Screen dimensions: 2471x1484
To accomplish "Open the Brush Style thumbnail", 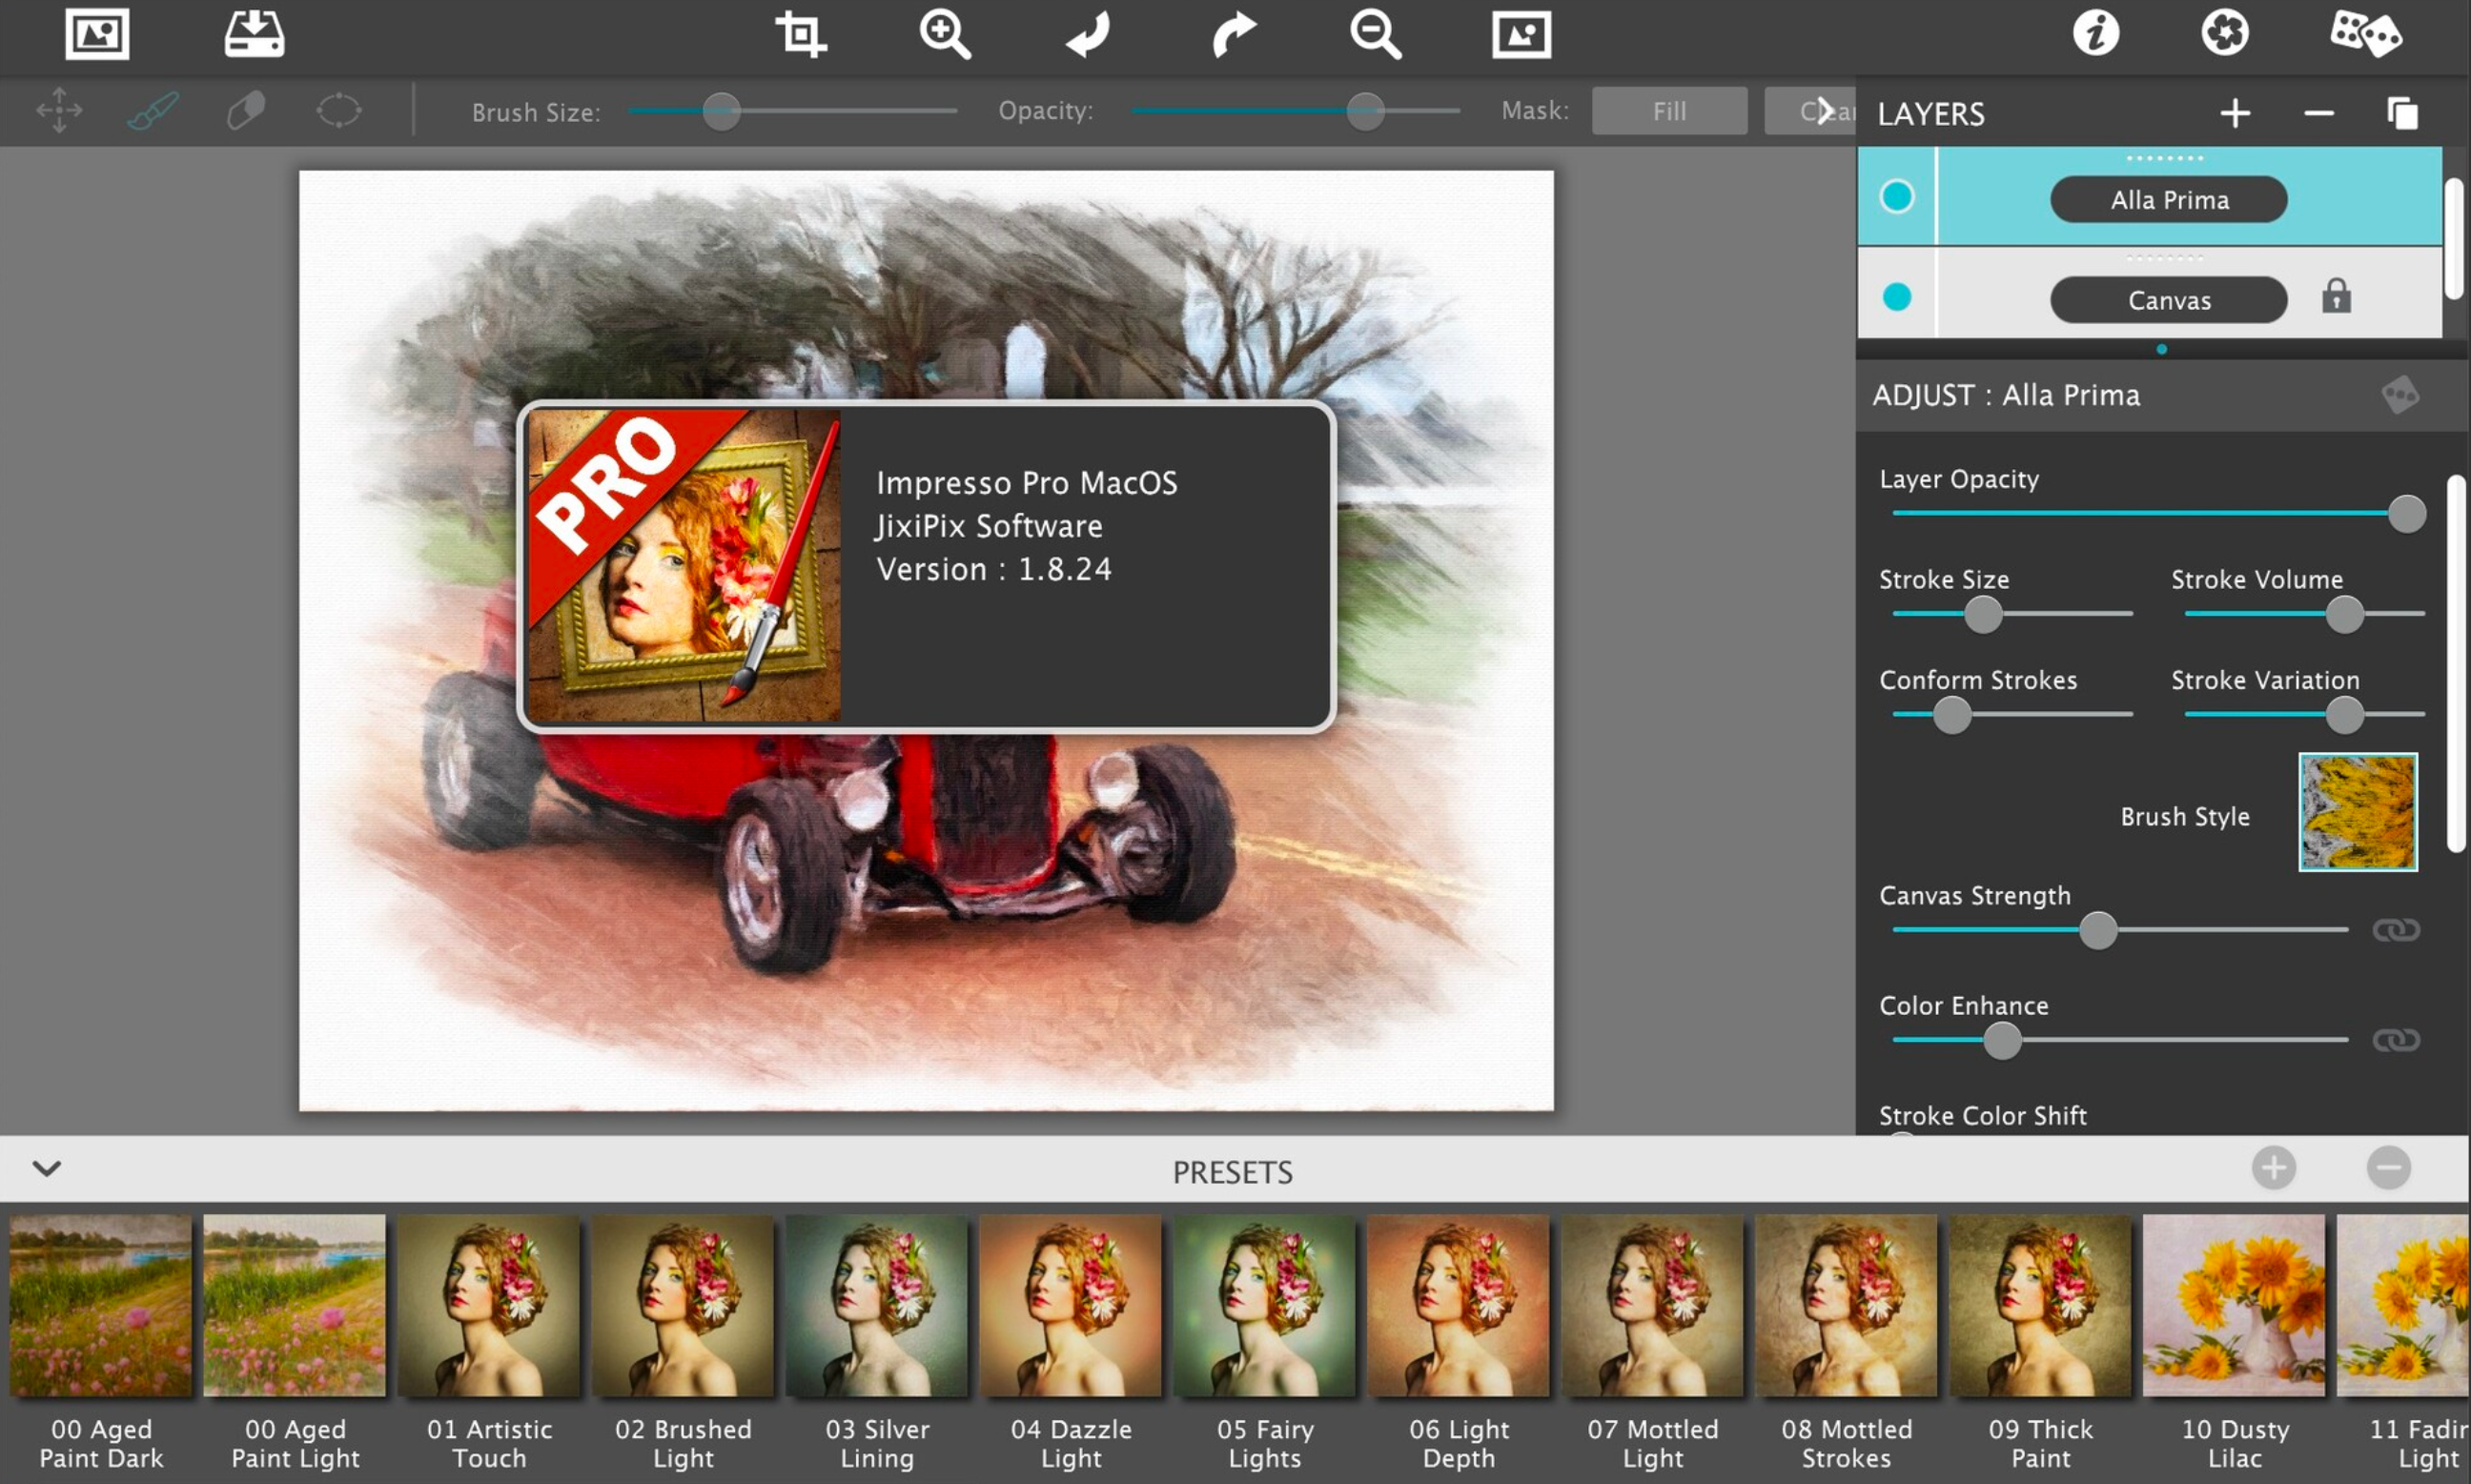I will pos(2357,812).
